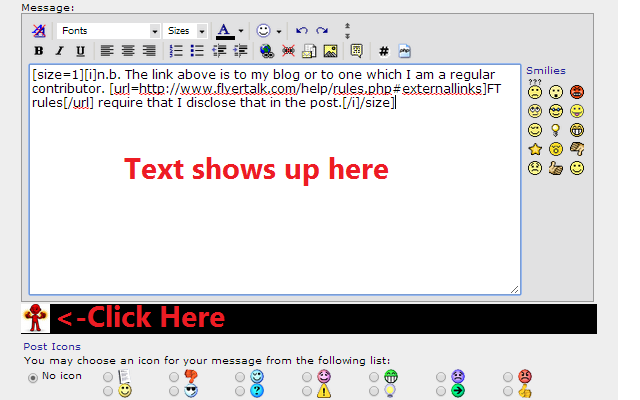
Task: Insert the cool sunglasses smilie
Action: coord(556,111)
